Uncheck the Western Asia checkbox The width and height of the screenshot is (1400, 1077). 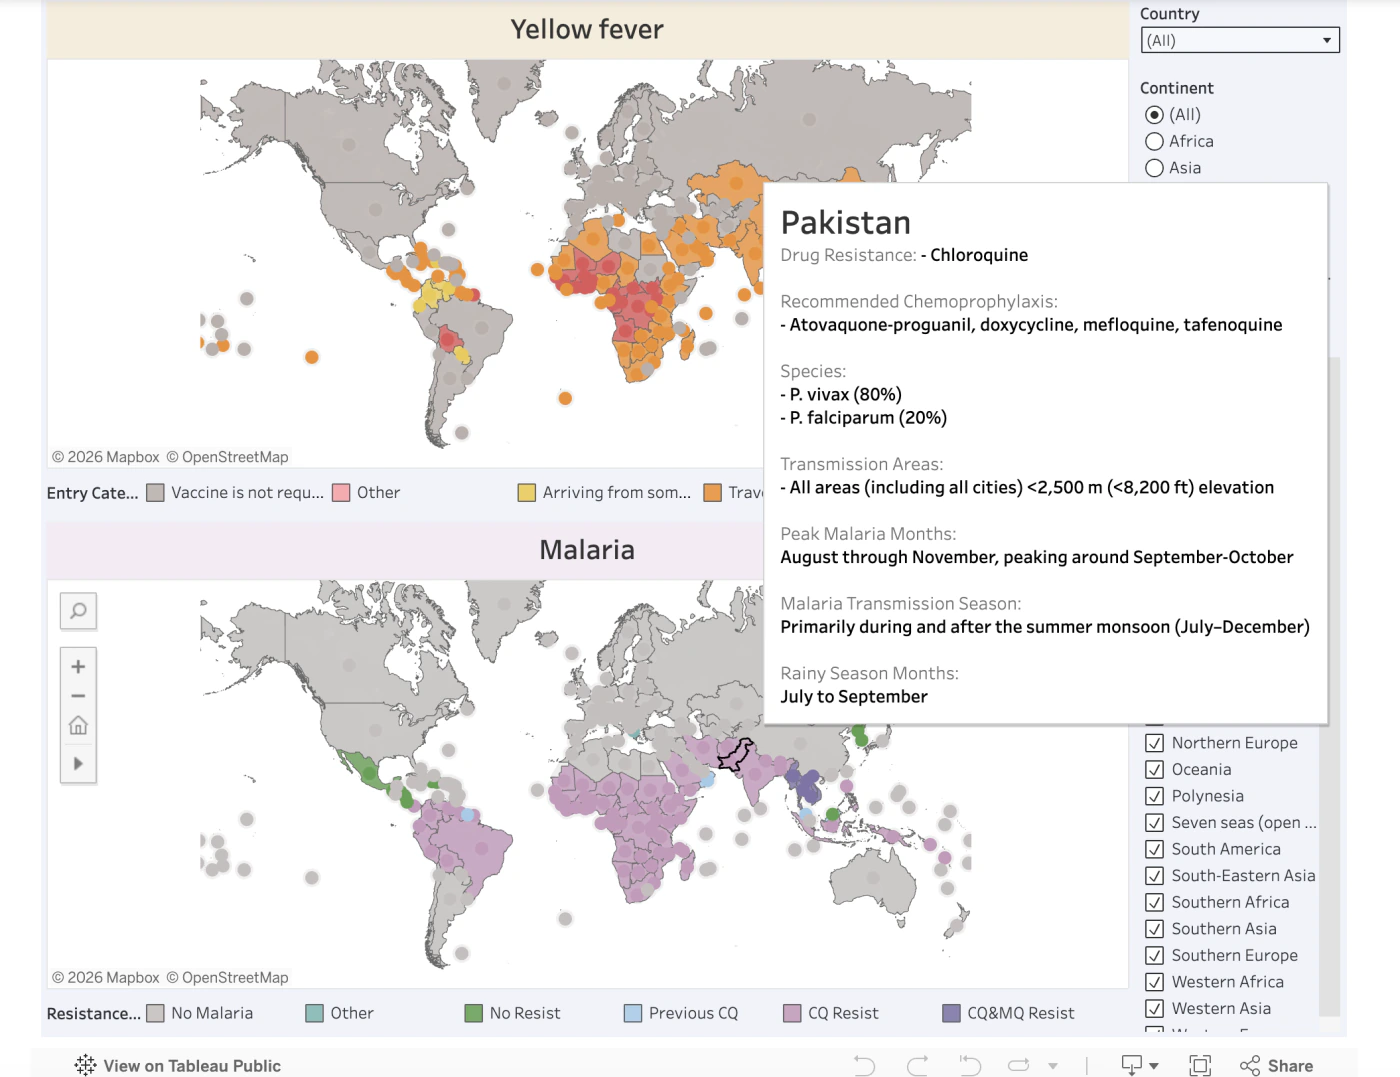pyautogui.click(x=1154, y=1009)
